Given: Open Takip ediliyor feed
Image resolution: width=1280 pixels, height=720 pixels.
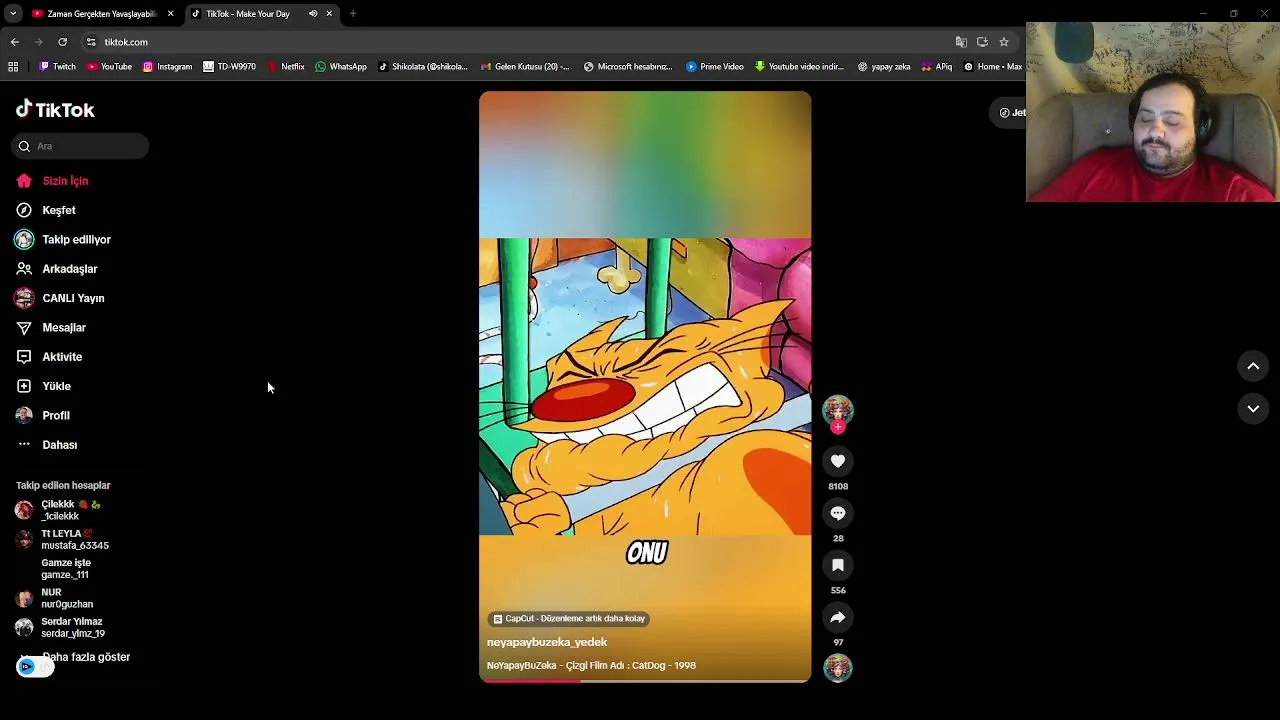Looking at the screenshot, I should pos(63,240).
